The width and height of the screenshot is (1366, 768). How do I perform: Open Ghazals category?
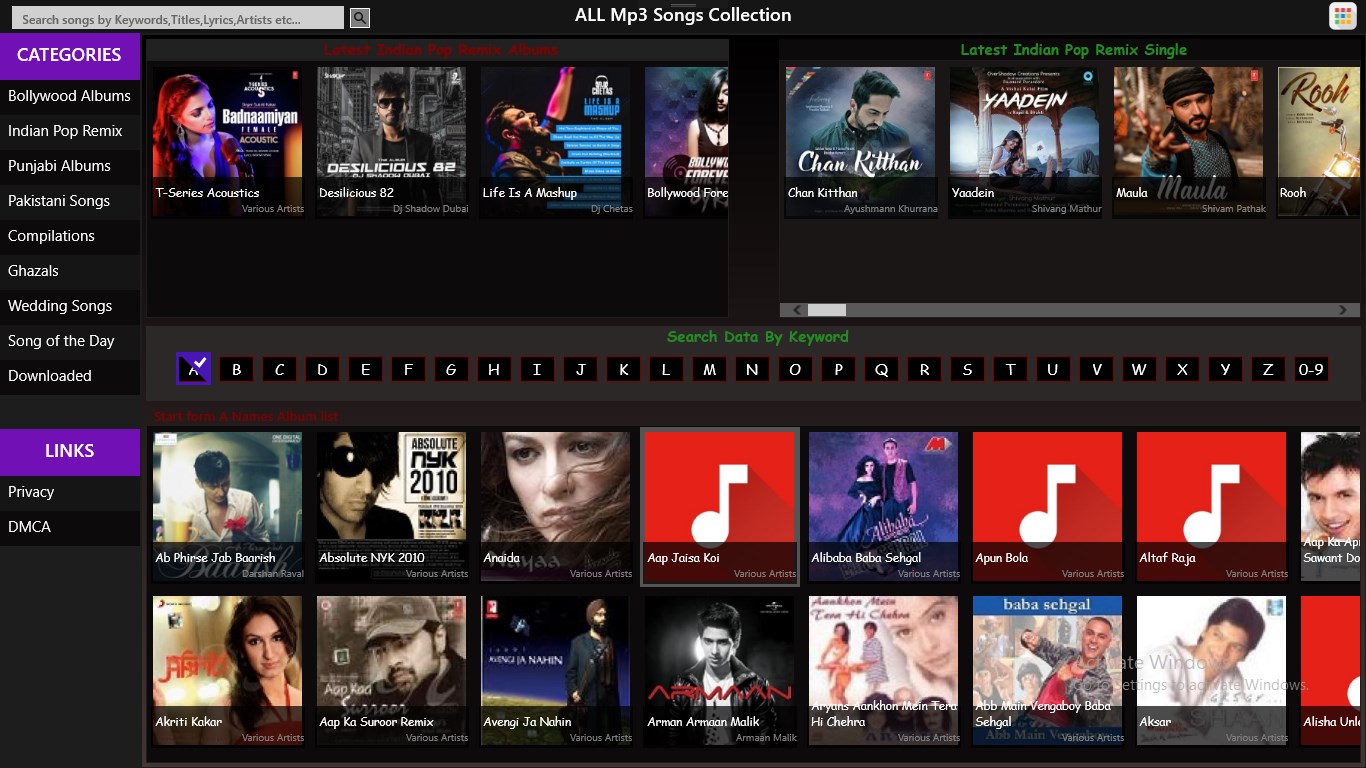[x=70, y=271]
